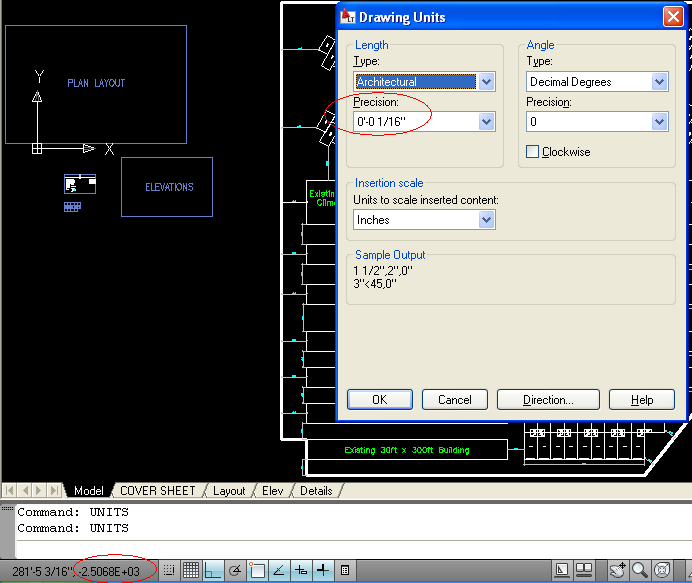Open the SteeringWheels navigation icon
The height and width of the screenshot is (583, 692).
[662, 570]
